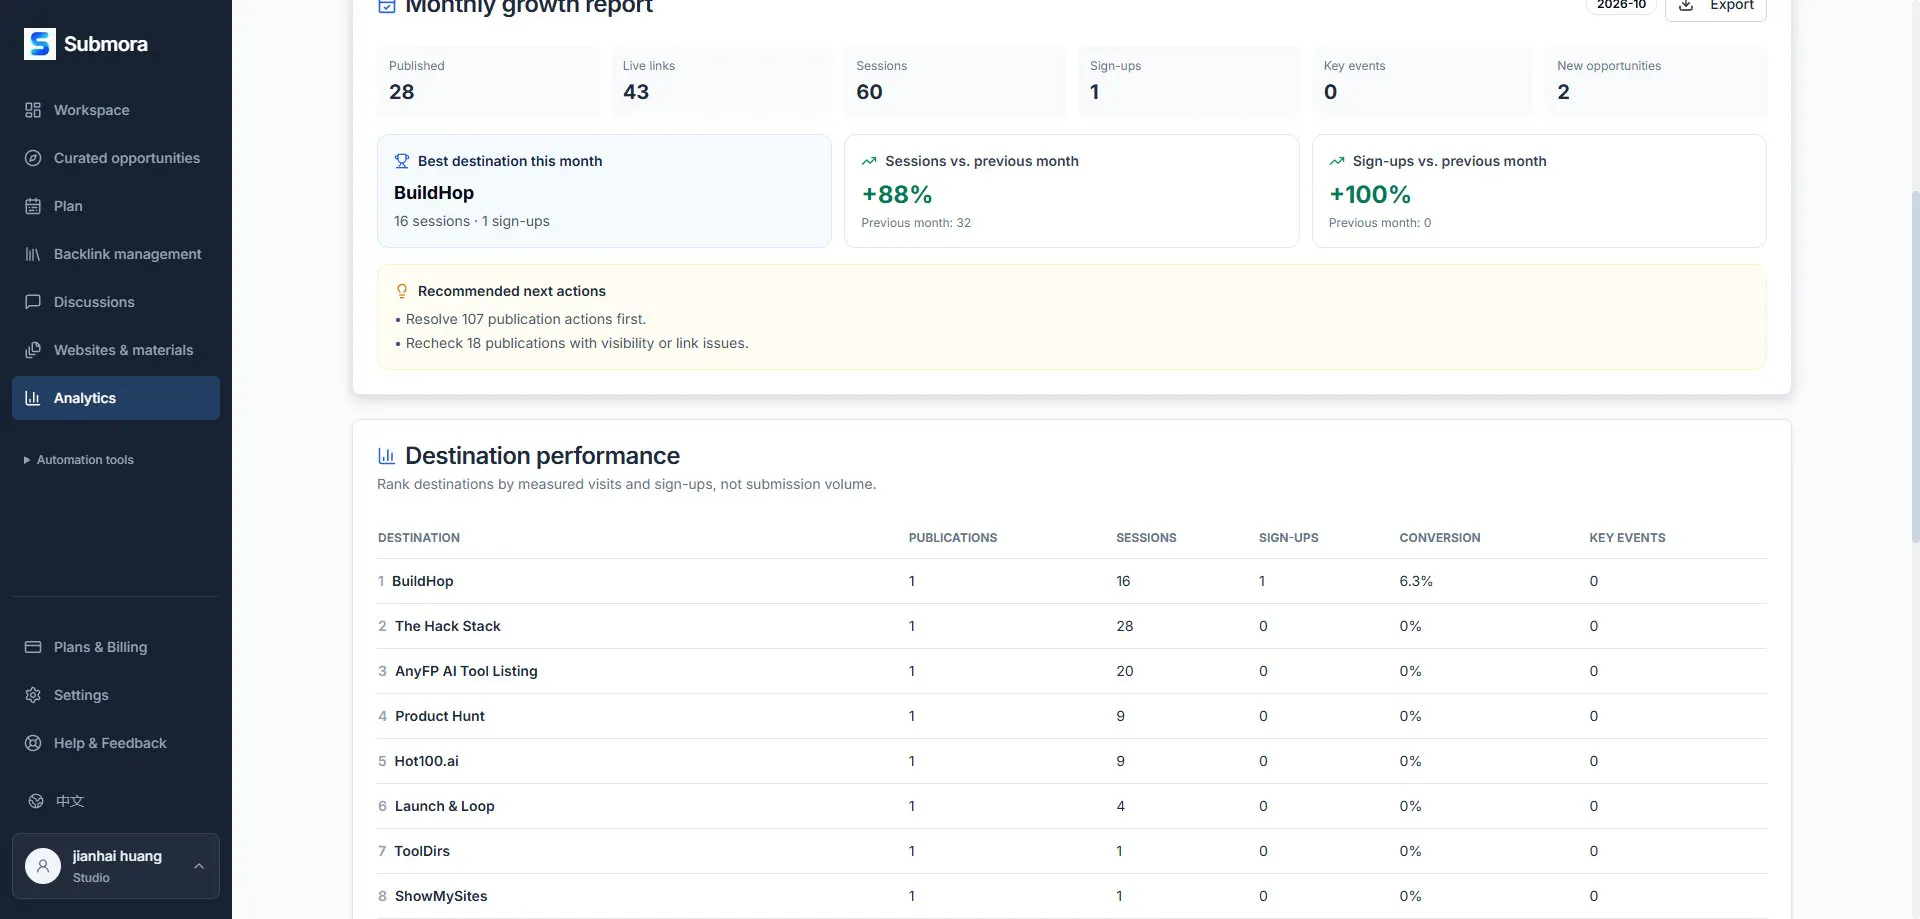Open the Settings gear icon

click(33, 695)
